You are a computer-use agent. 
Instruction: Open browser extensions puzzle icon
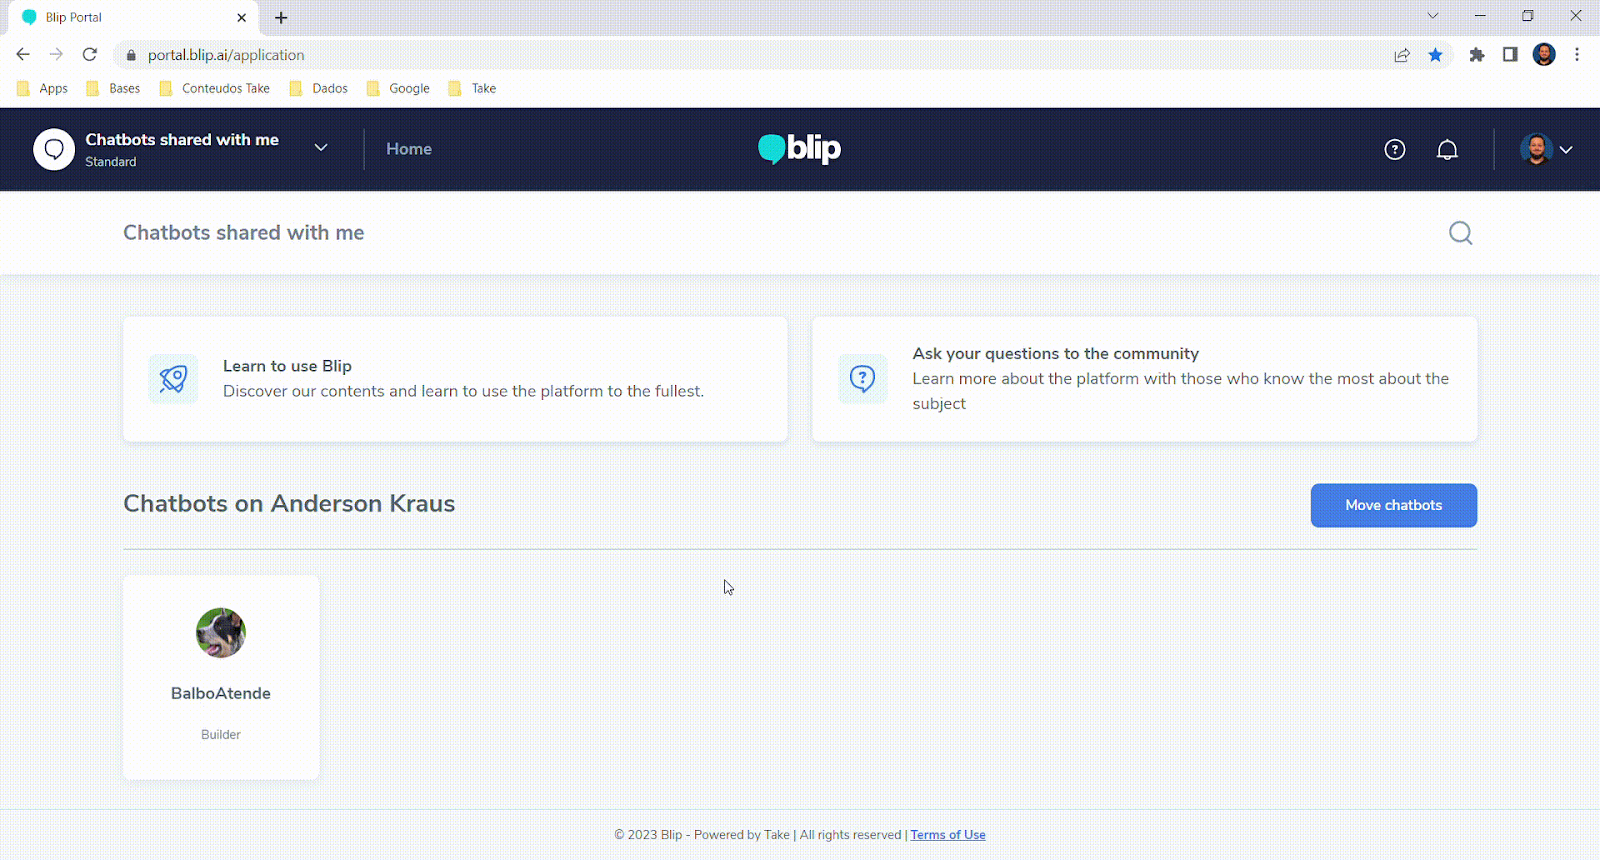click(1476, 55)
